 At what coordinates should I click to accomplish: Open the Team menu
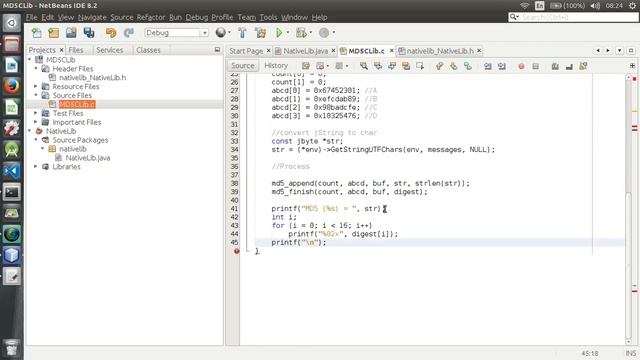coord(247,17)
